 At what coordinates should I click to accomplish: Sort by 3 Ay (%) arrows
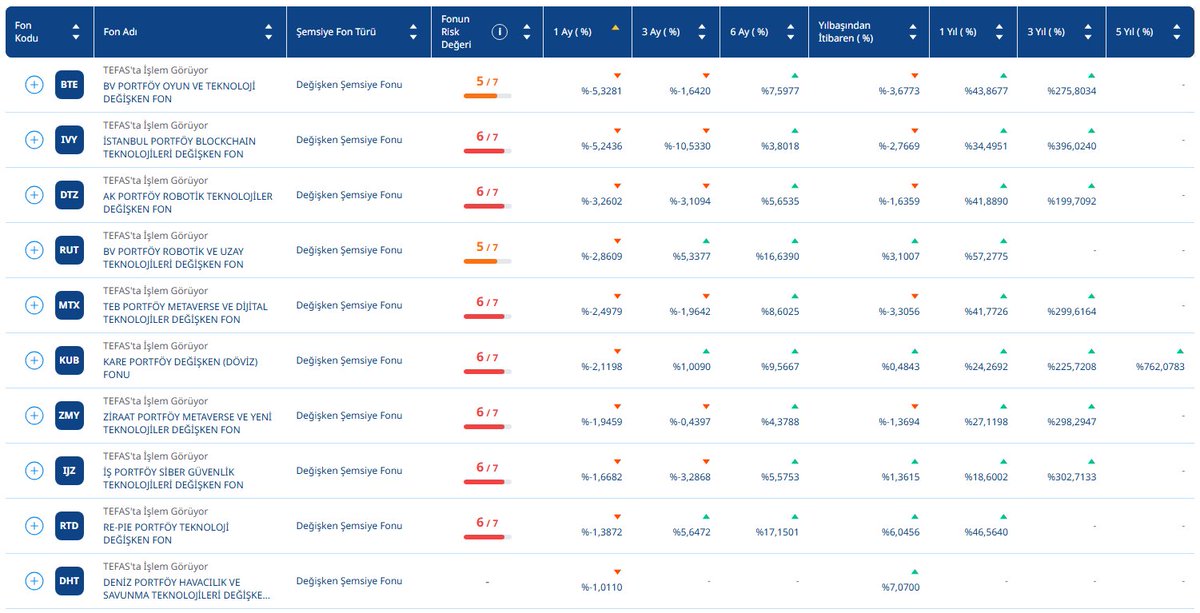click(702, 32)
